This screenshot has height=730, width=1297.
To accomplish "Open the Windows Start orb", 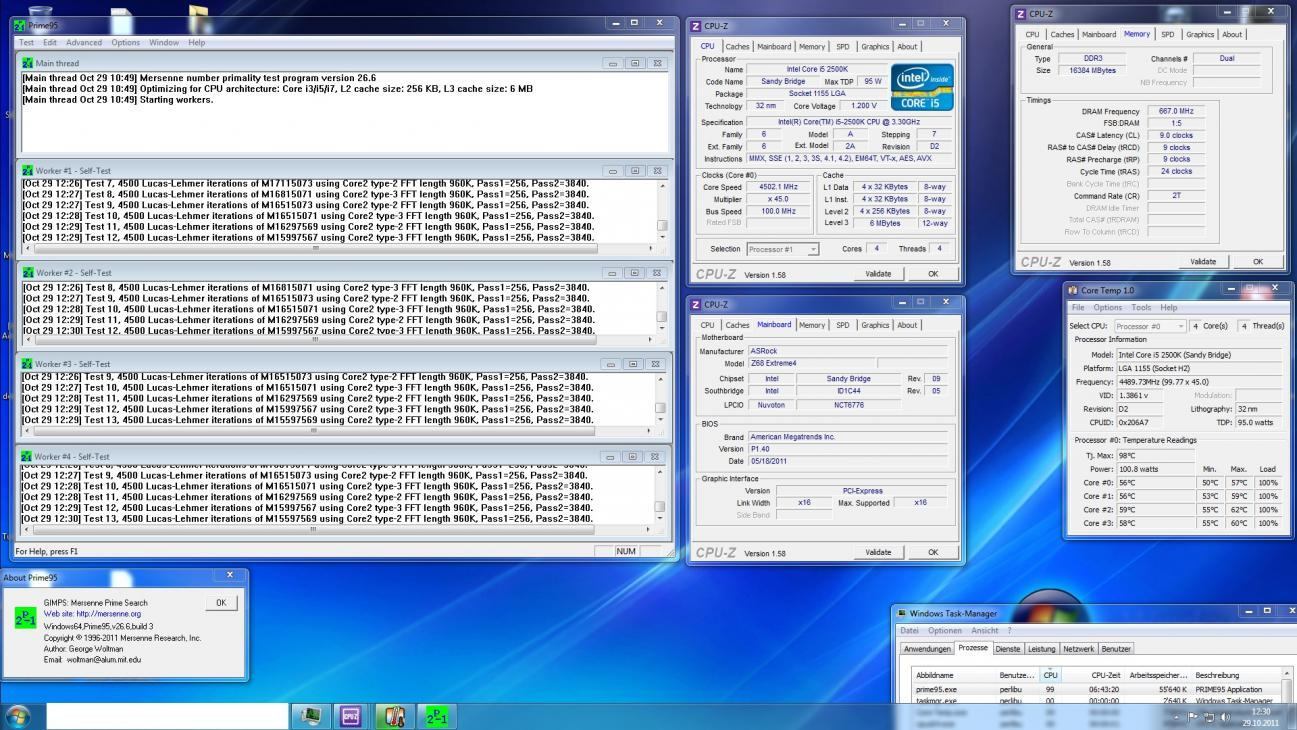I will 17,716.
